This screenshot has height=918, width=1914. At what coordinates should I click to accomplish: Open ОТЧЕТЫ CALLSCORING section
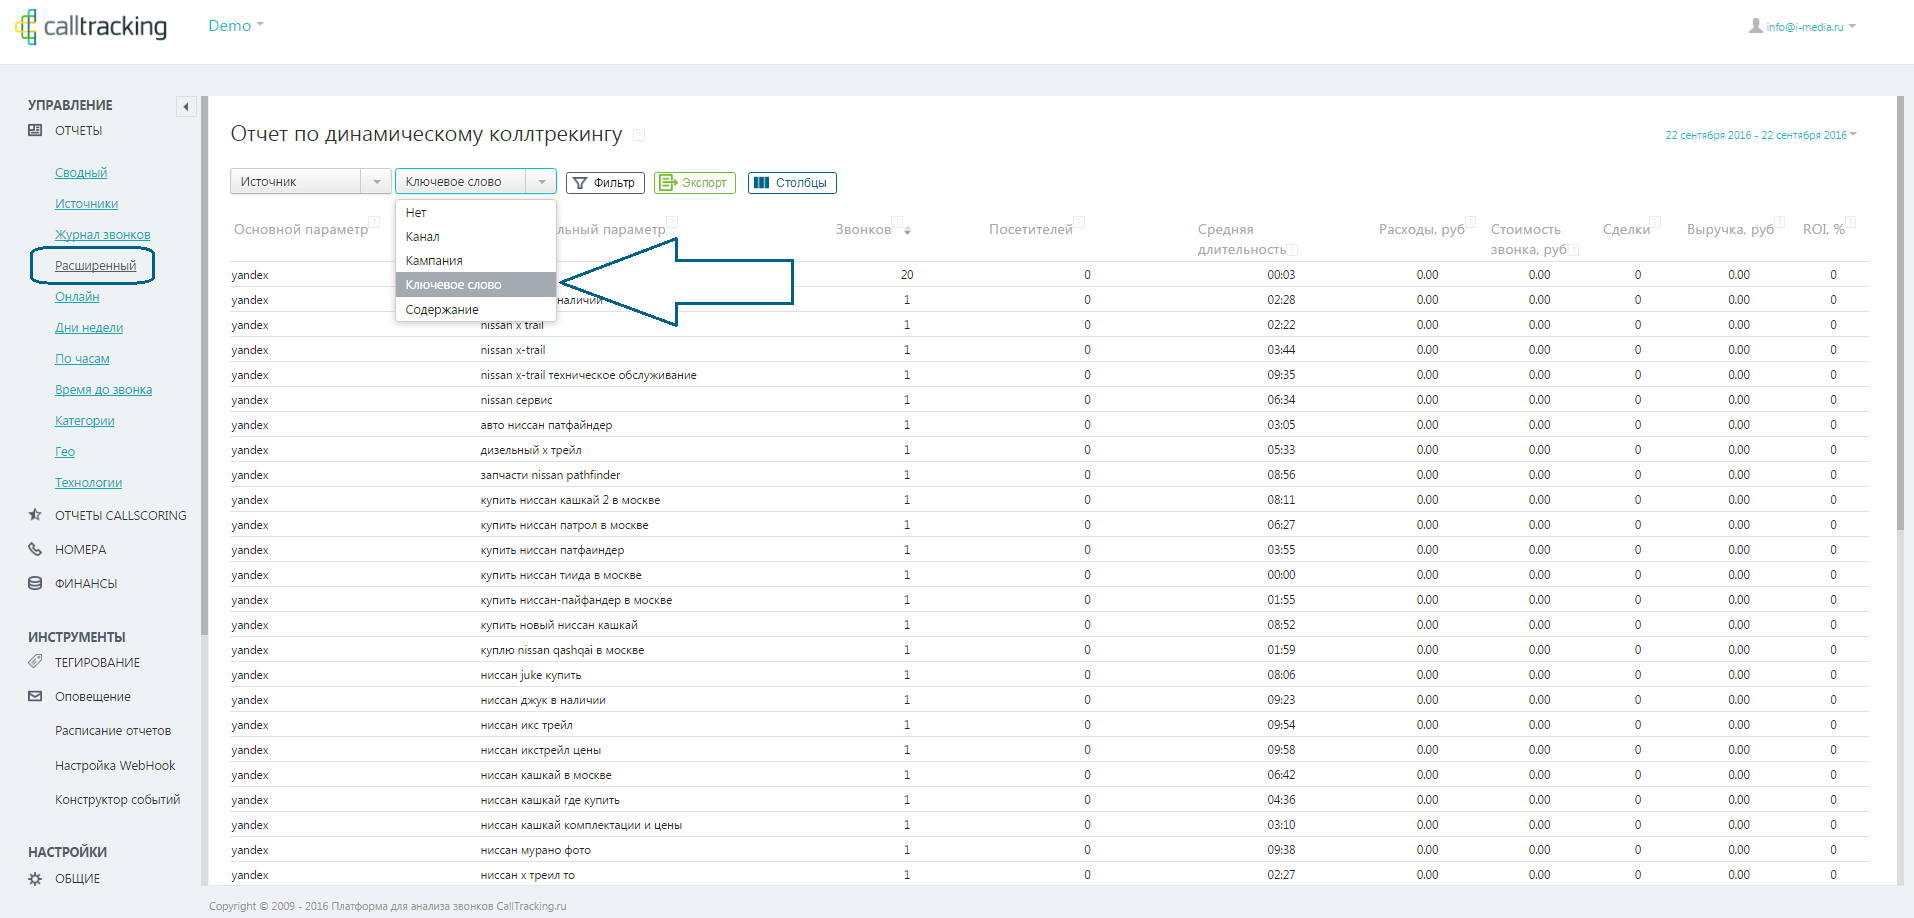click(x=121, y=516)
